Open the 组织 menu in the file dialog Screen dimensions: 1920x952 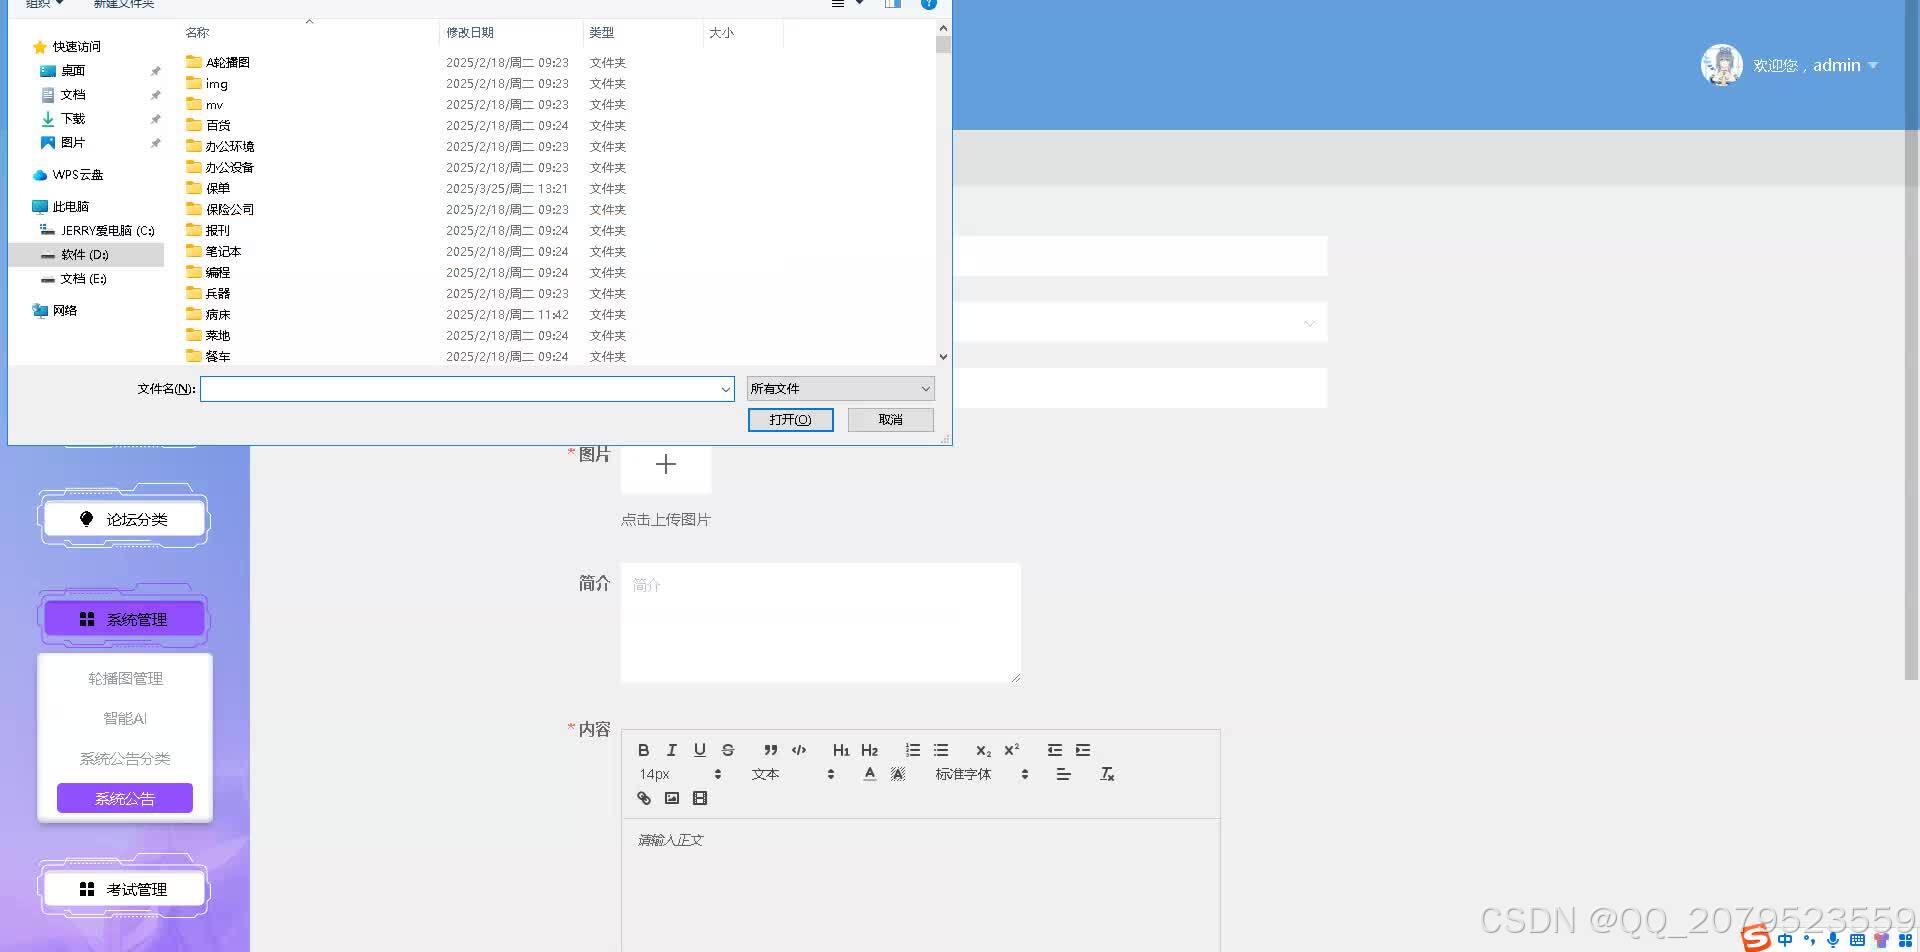(x=42, y=4)
